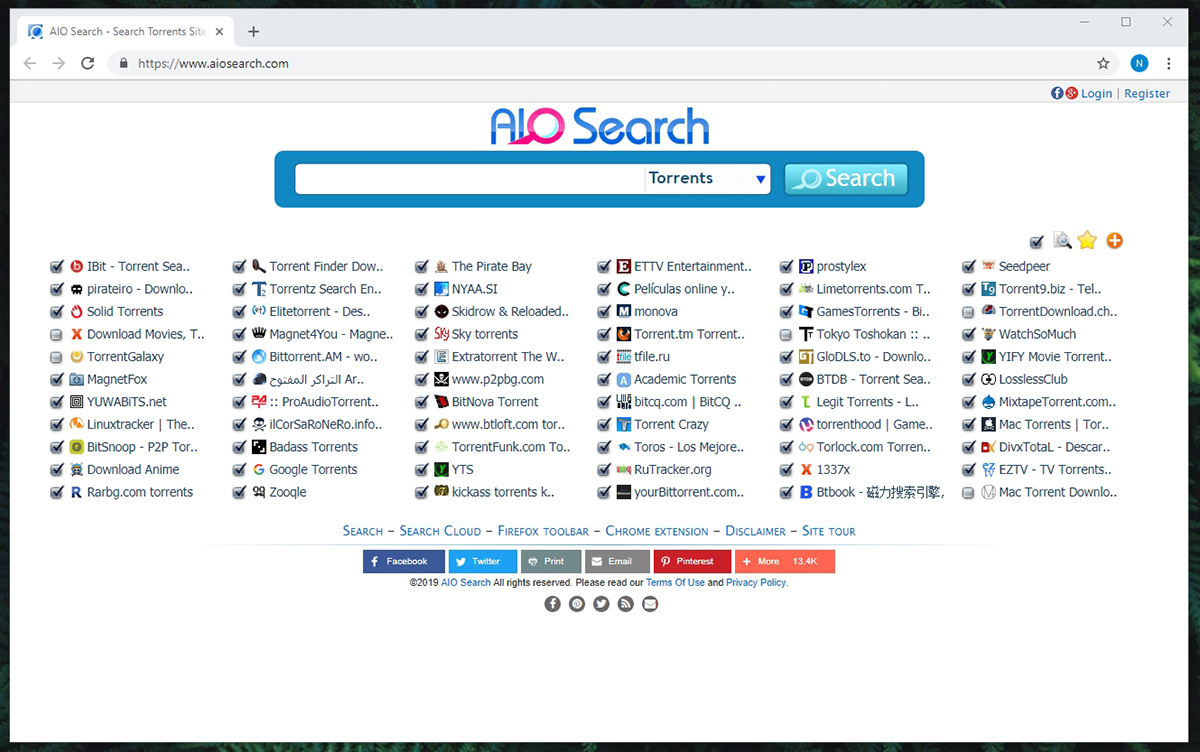Viewport: 1200px width, 752px height.
Task: Click the Pinterest share button
Action: (692, 561)
